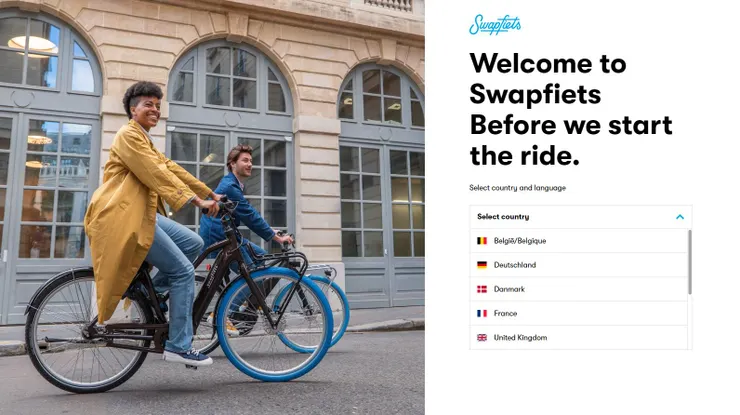Click the French flag icon
Image resolution: width=740 pixels, height=415 pixels.
click(x=482, y=313)
